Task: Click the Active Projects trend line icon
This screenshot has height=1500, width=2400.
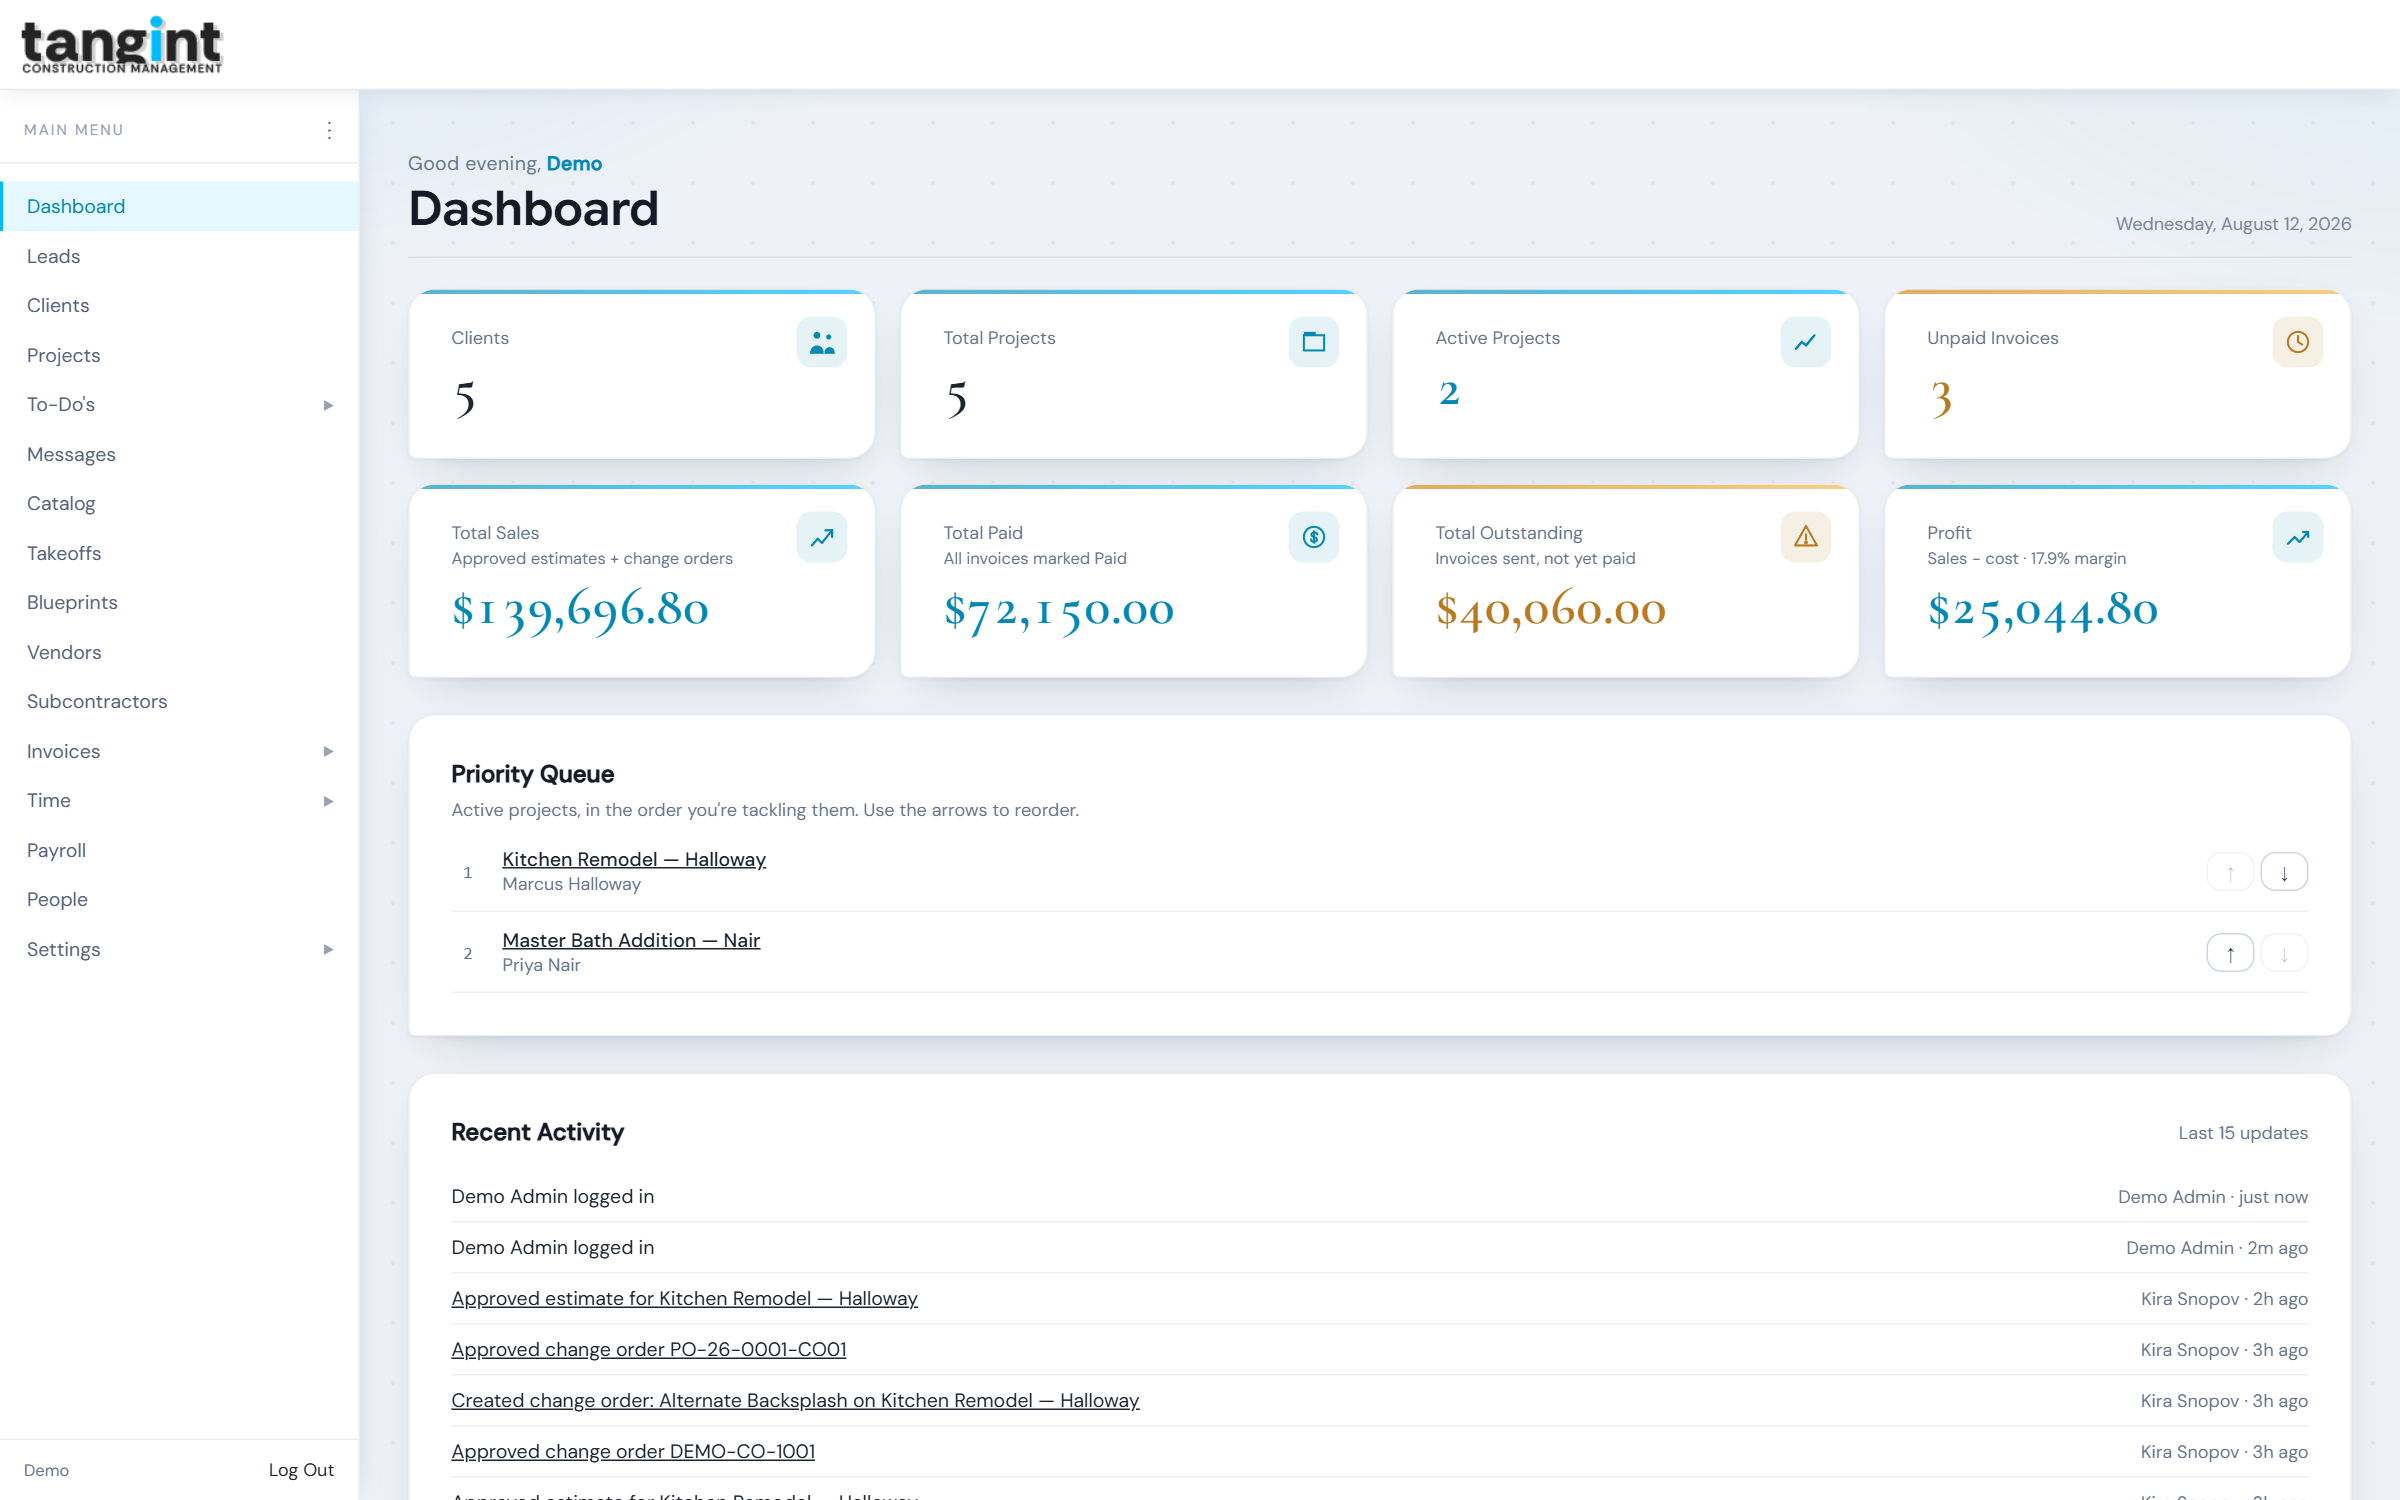Action: 1806,342
